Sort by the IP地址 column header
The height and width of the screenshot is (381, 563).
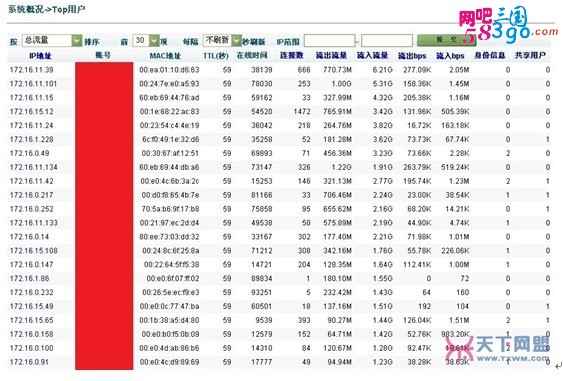40,56
